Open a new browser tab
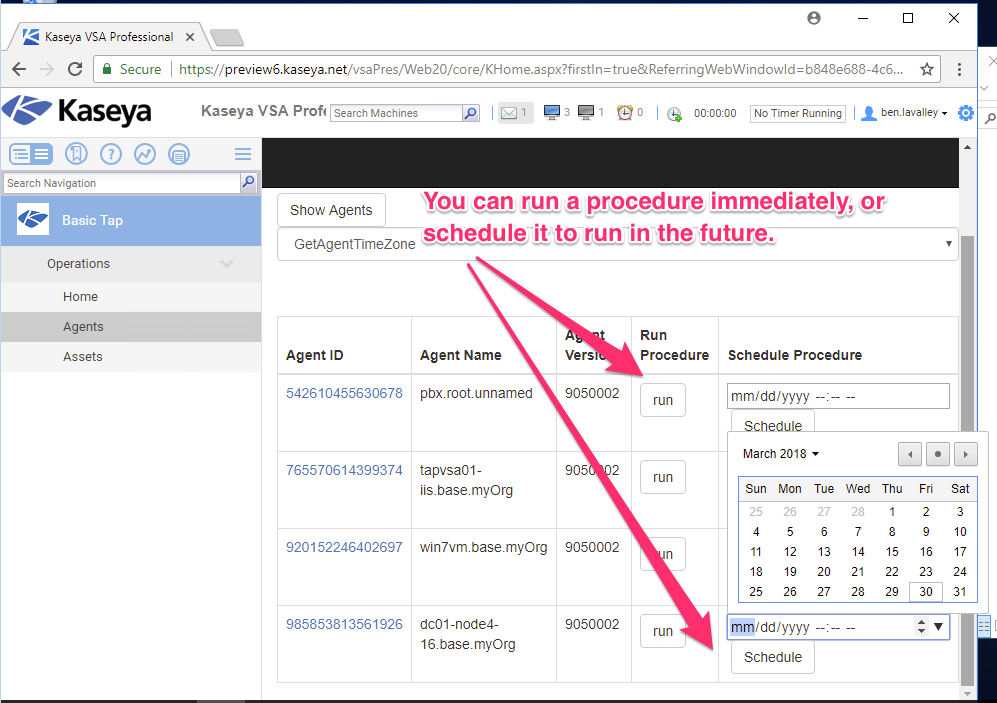 pos(227,38)
